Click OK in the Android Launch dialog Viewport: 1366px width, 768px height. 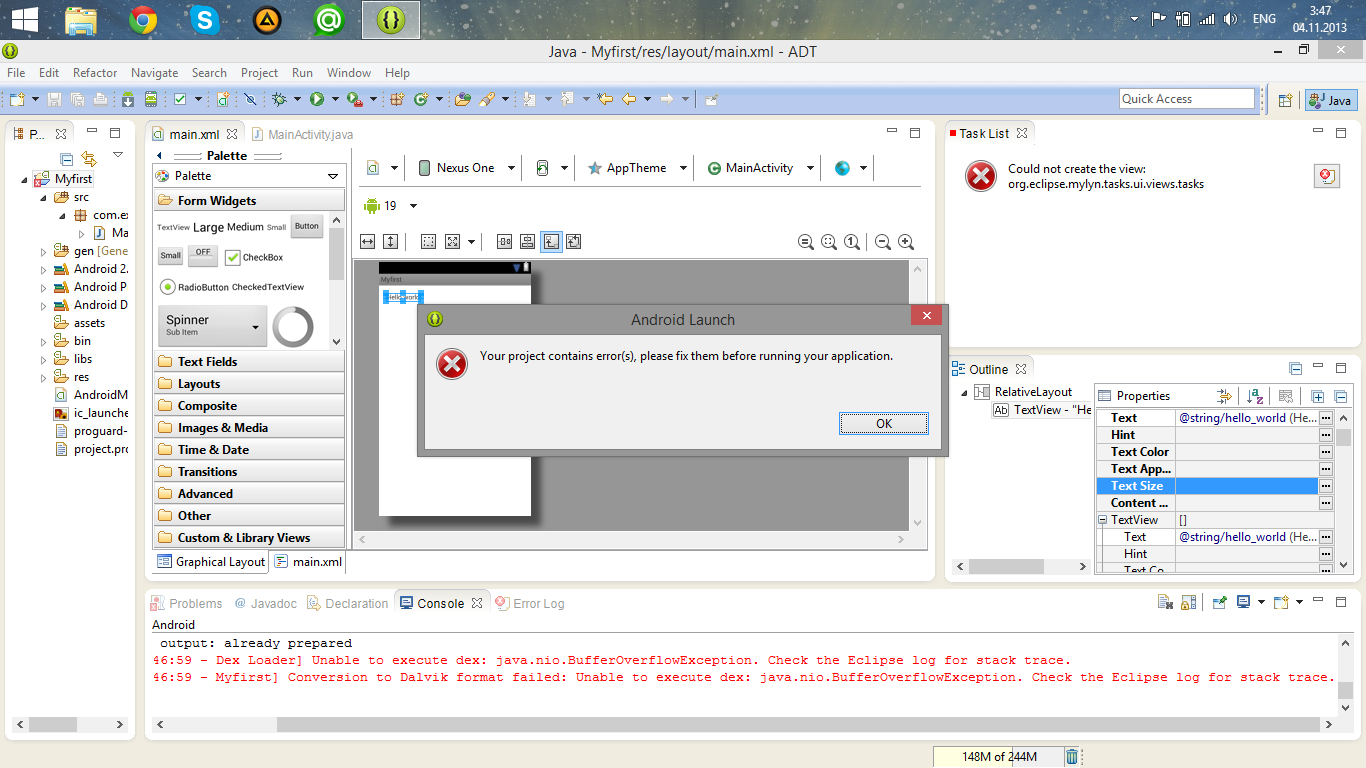tap(884, 424)
